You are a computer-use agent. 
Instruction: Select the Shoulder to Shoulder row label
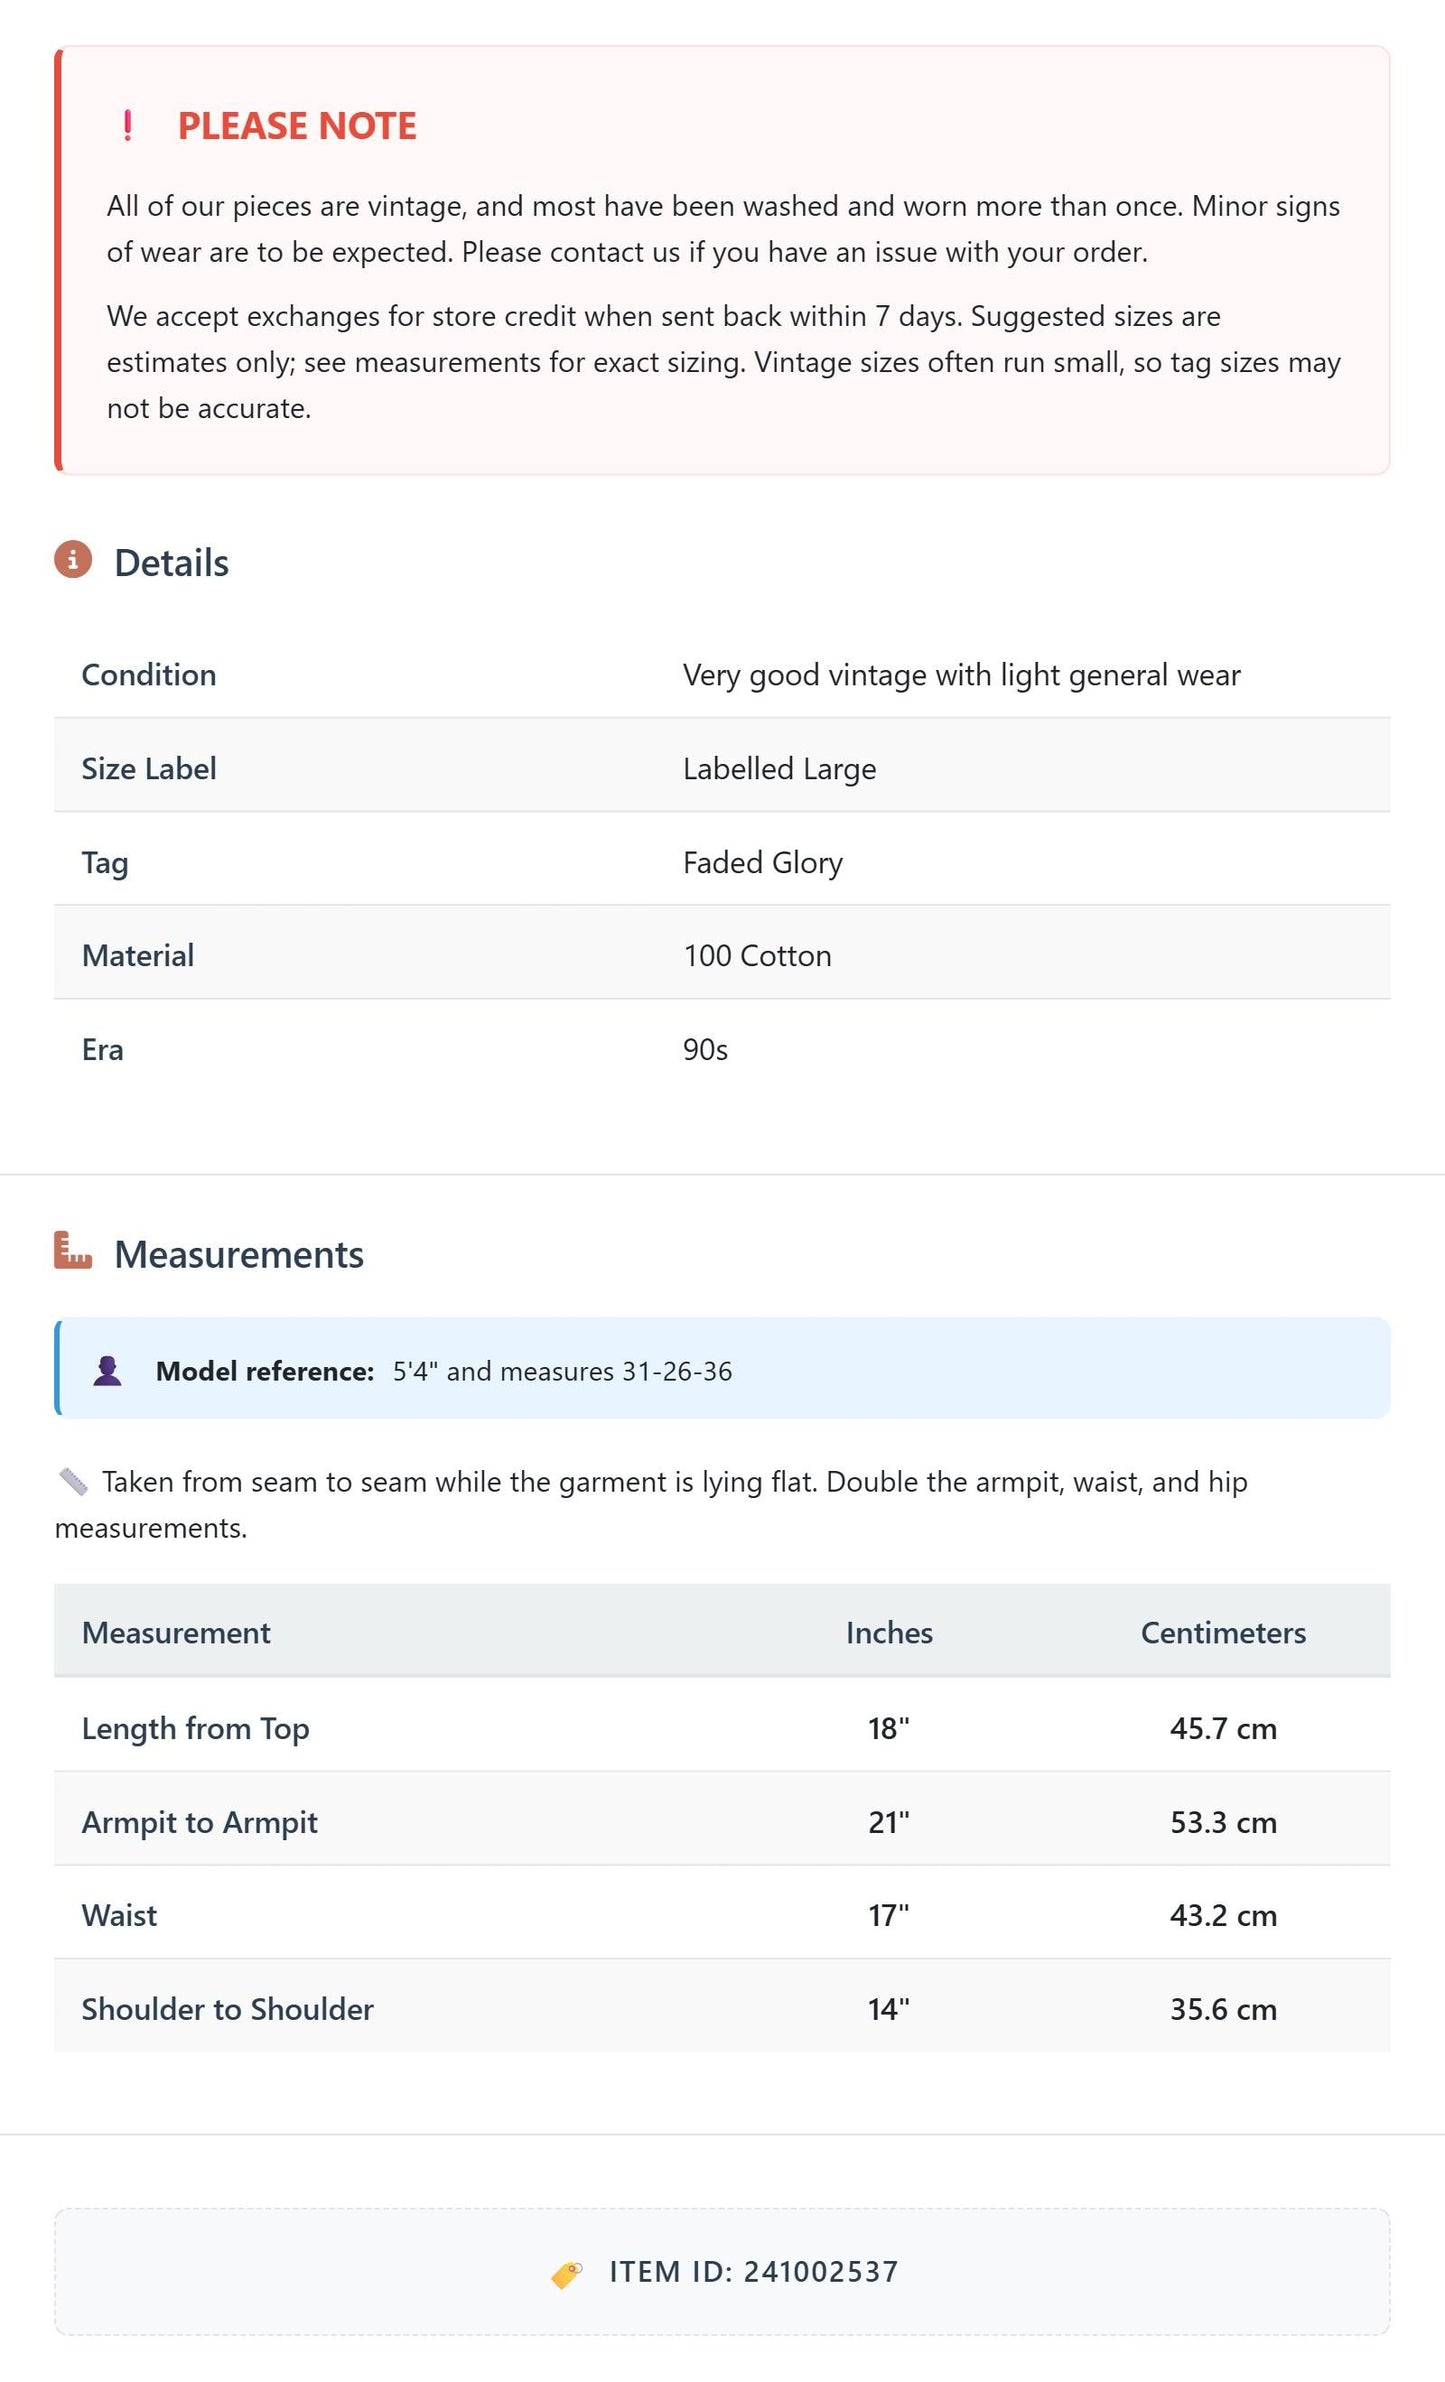[x=228, y=2009]
